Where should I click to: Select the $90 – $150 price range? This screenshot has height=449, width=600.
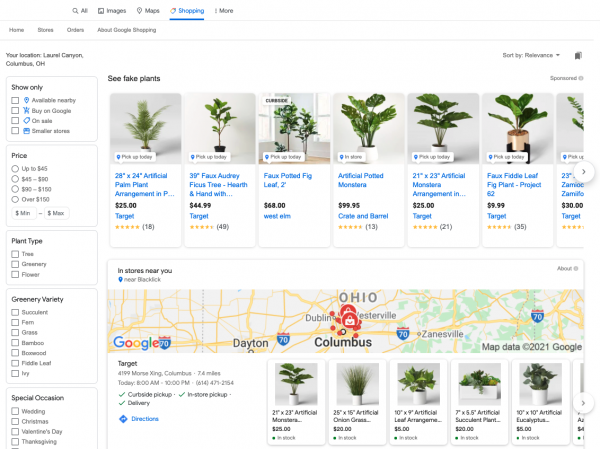15,189
